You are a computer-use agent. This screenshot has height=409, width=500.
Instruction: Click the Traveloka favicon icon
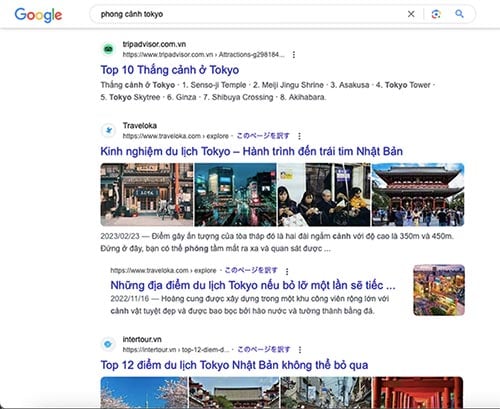pyautogui.click(x=108, y=130)
